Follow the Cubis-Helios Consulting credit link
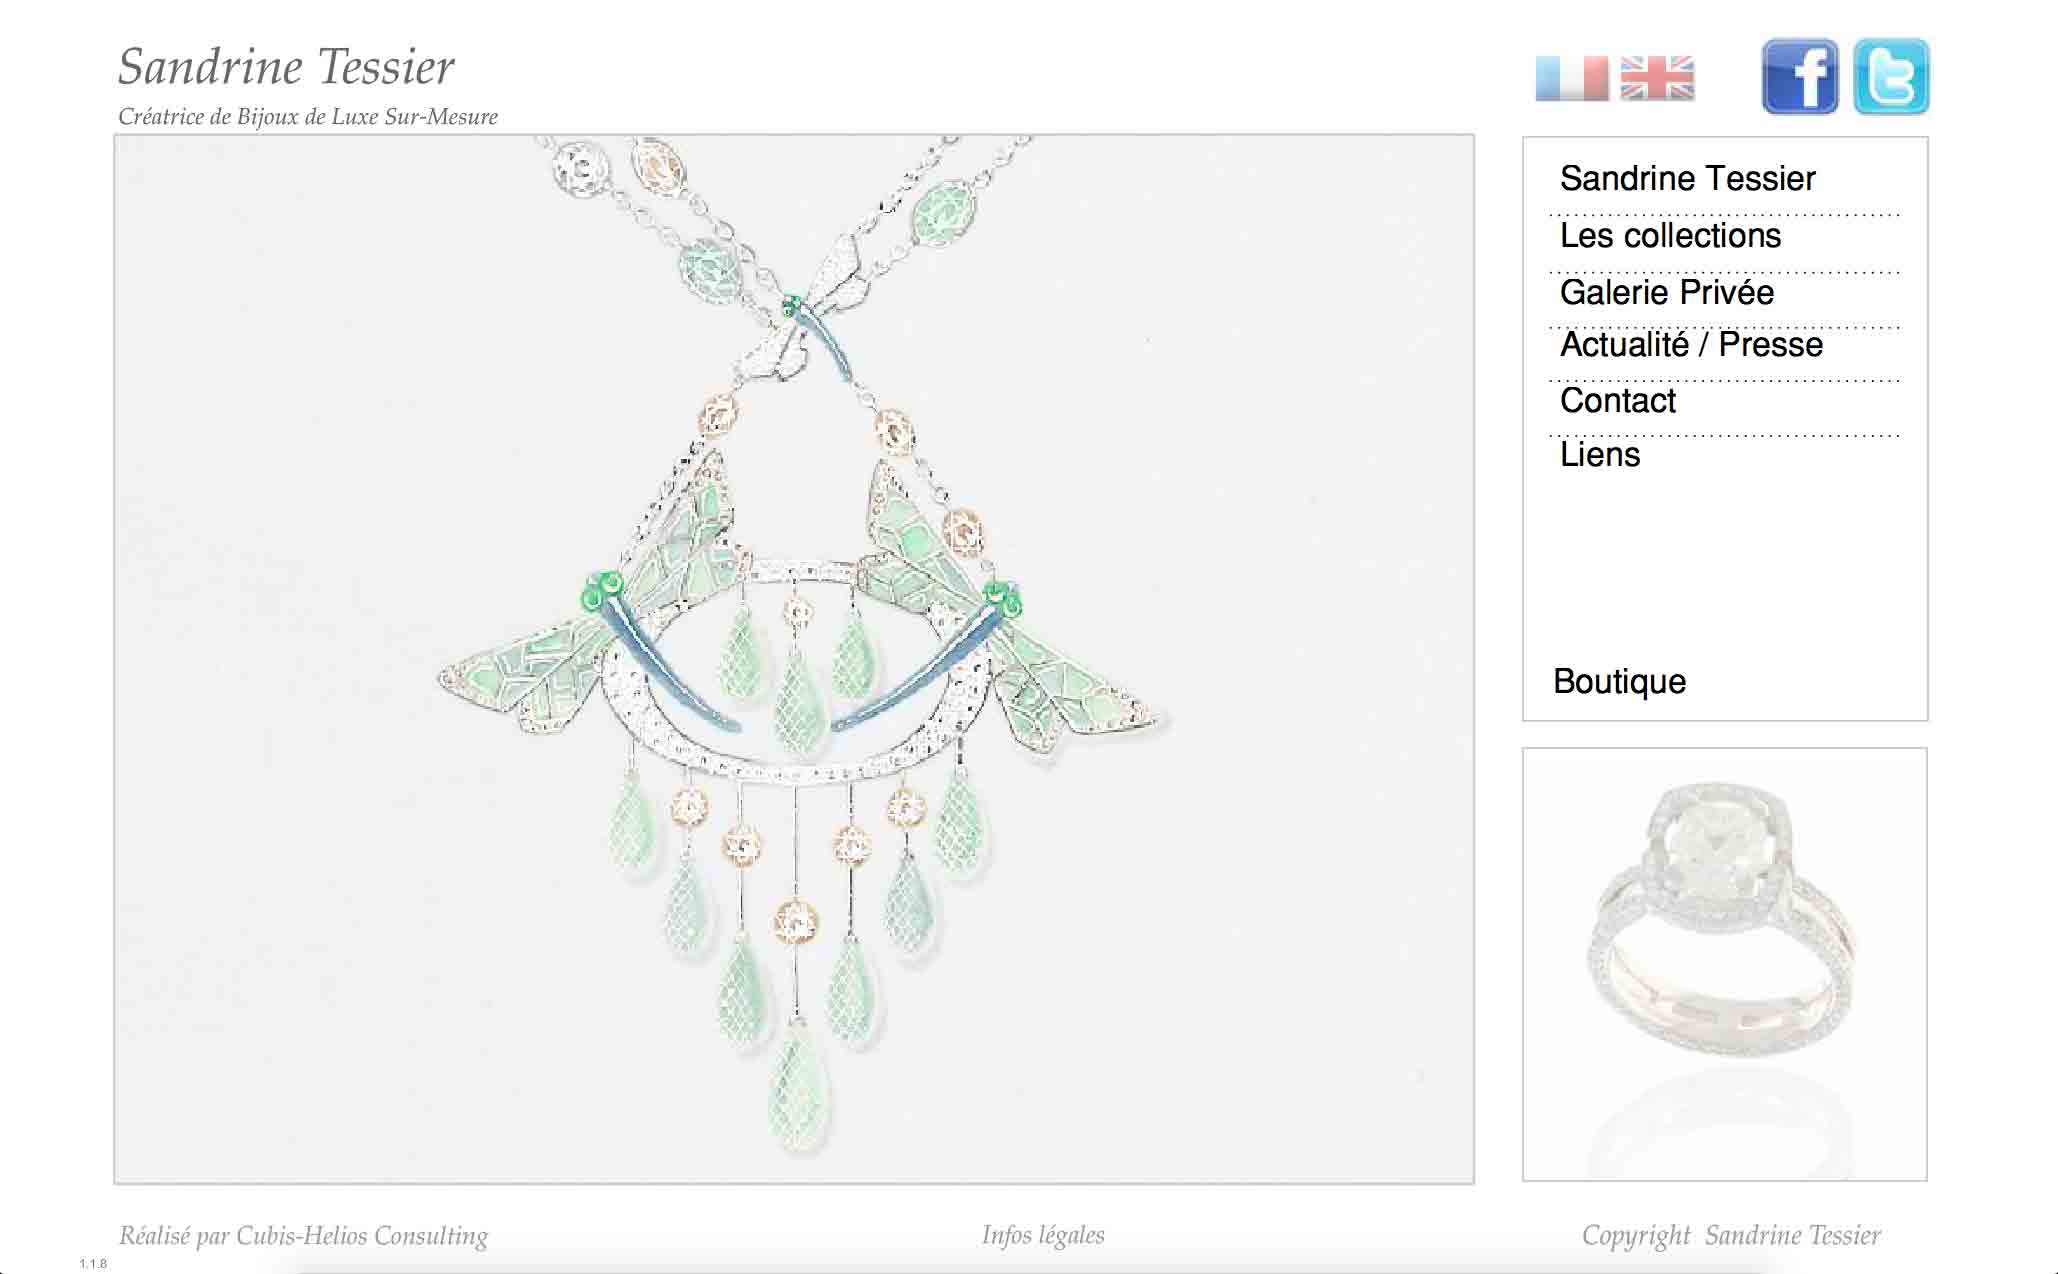 (303, 1236)
